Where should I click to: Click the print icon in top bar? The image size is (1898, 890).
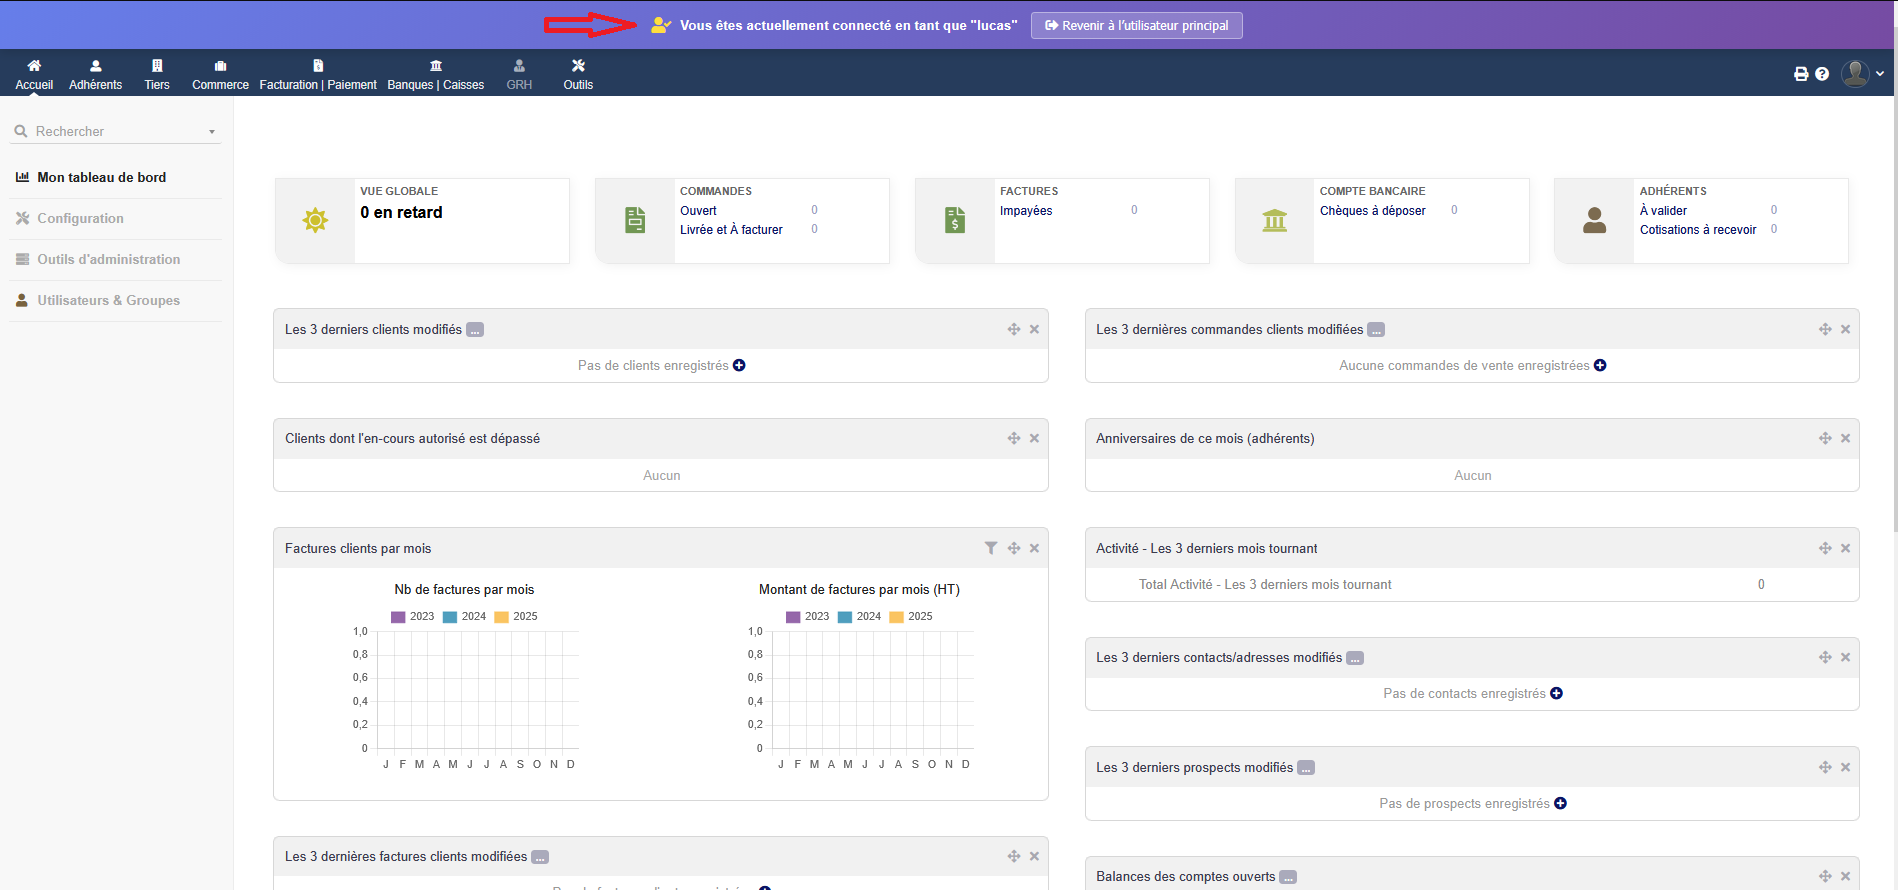1801,74
